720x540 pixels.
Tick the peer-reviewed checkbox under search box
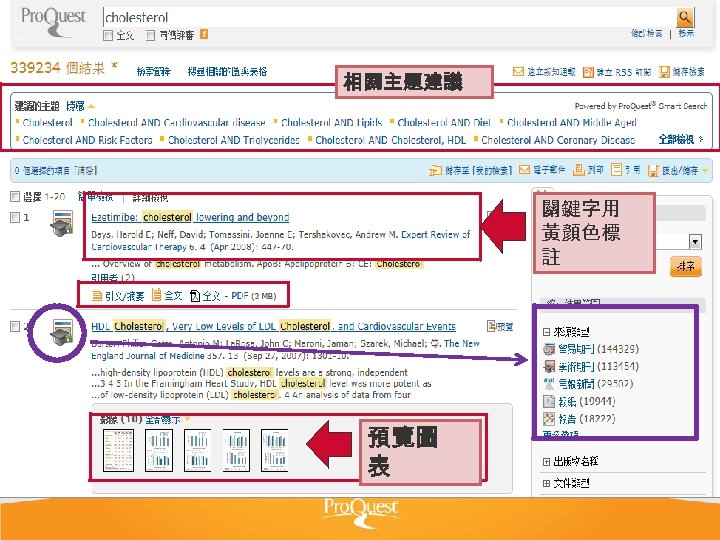coord(150,35)
